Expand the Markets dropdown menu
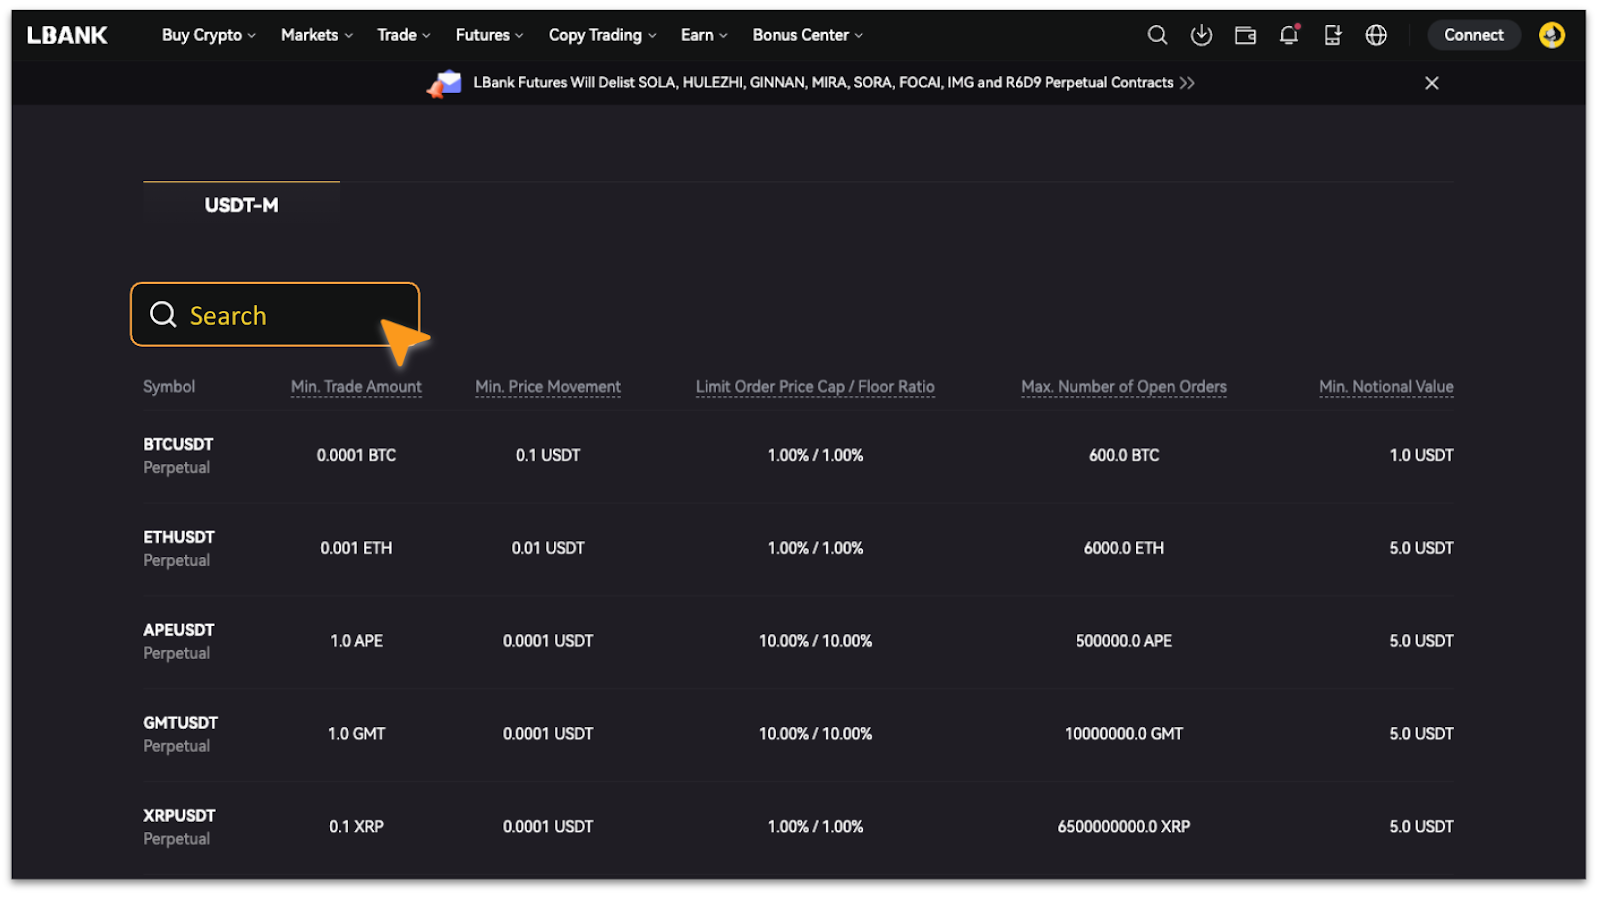The height and width of the screenshot is (898, 1600). point(316,35)
